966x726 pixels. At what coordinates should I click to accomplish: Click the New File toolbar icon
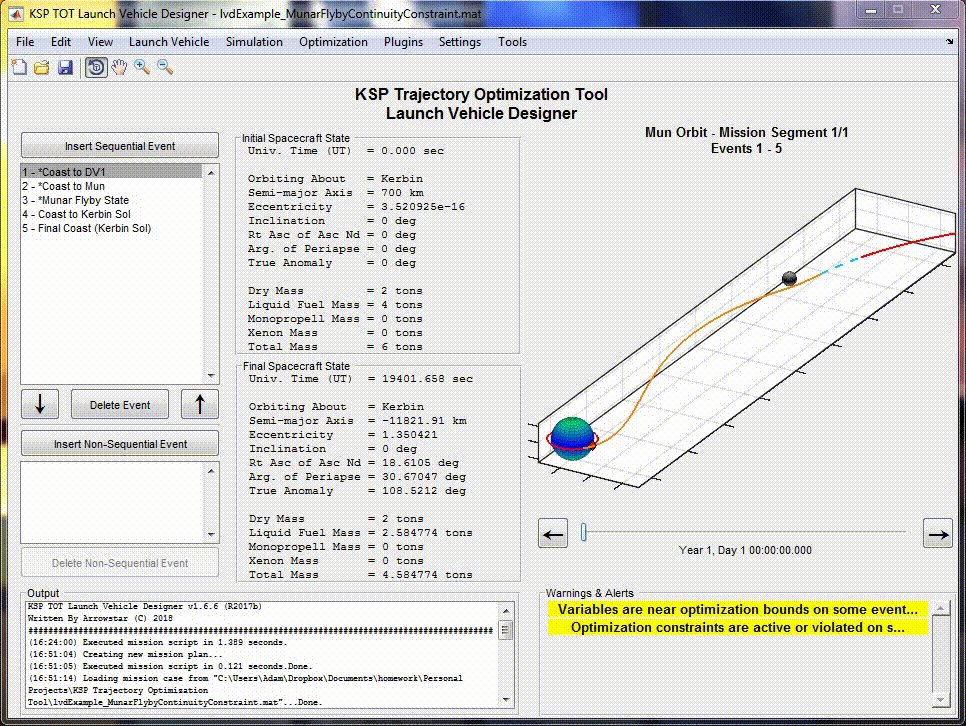[19, 67]
